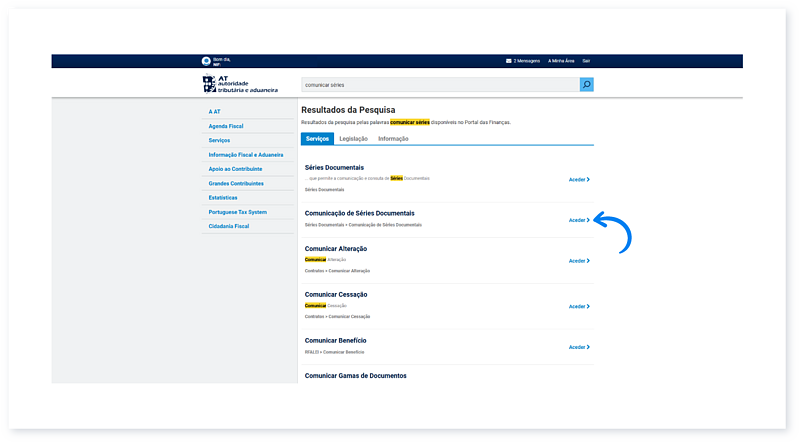Select Informação Fiscal e Aduaneira in sidebar
Image resolution: width=800 pixels, height=443 pixels.
(246, 155)
